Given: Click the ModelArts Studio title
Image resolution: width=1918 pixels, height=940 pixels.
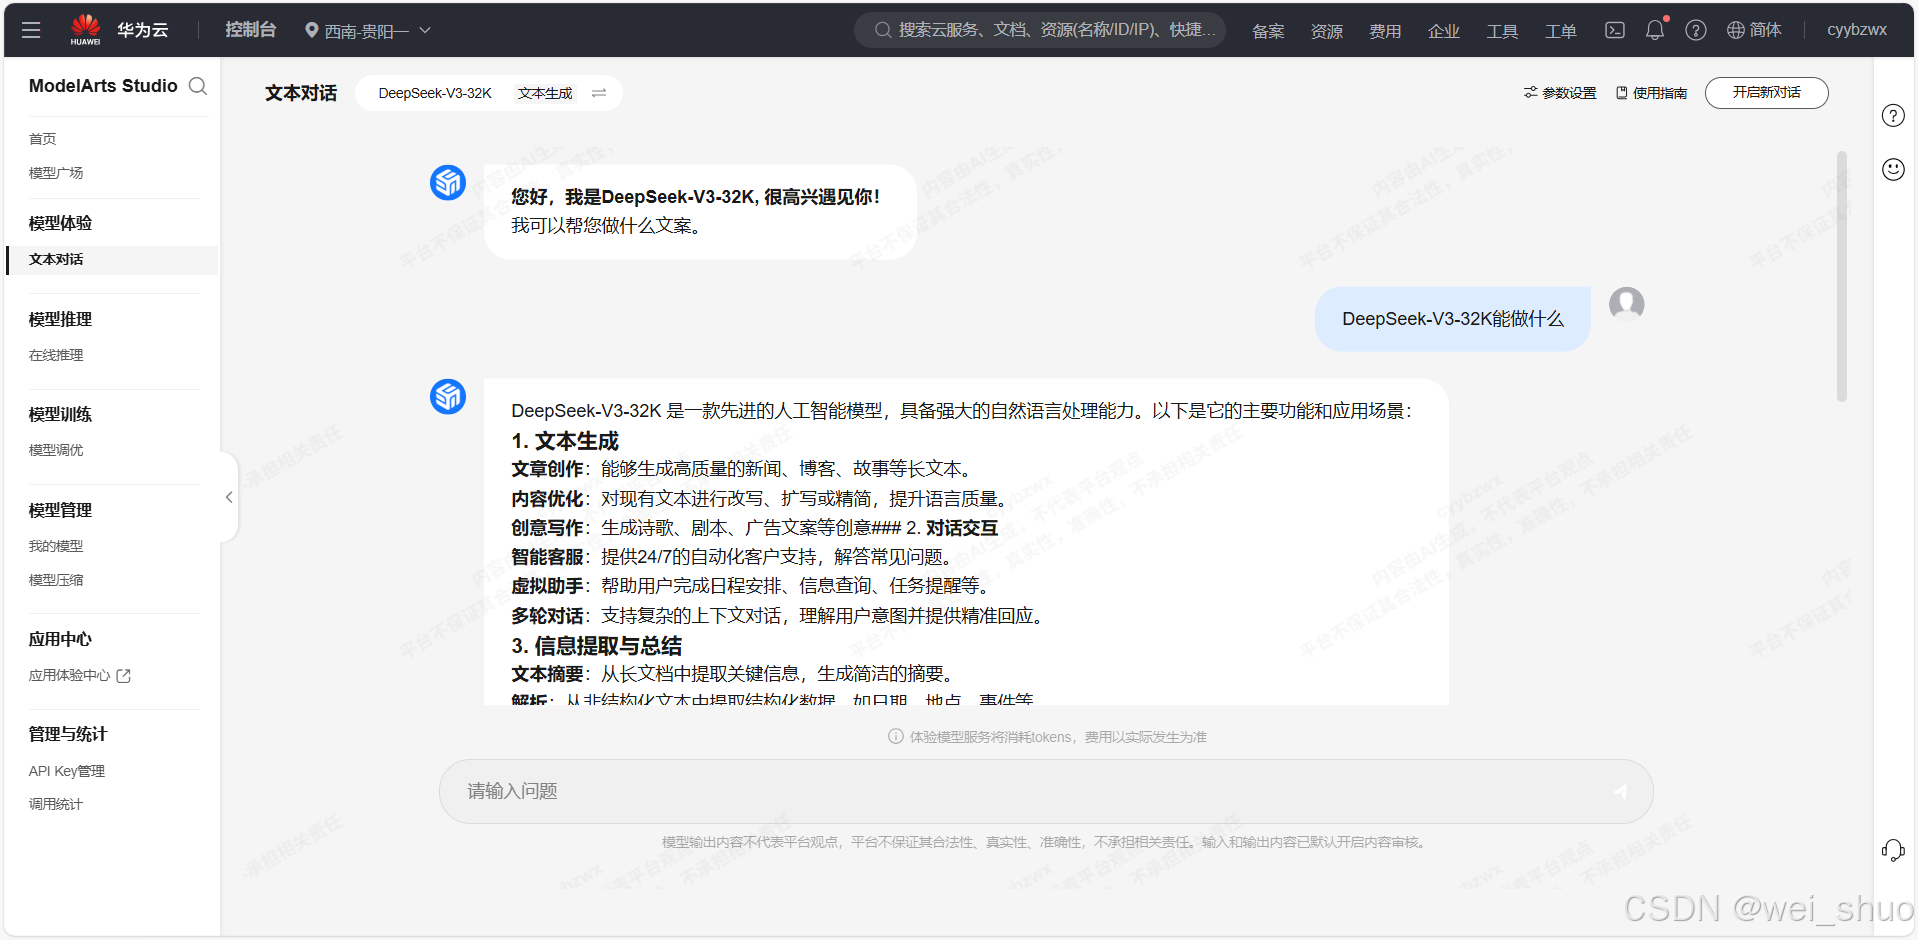Looking at the screenshot, I should tap(103, 86).
